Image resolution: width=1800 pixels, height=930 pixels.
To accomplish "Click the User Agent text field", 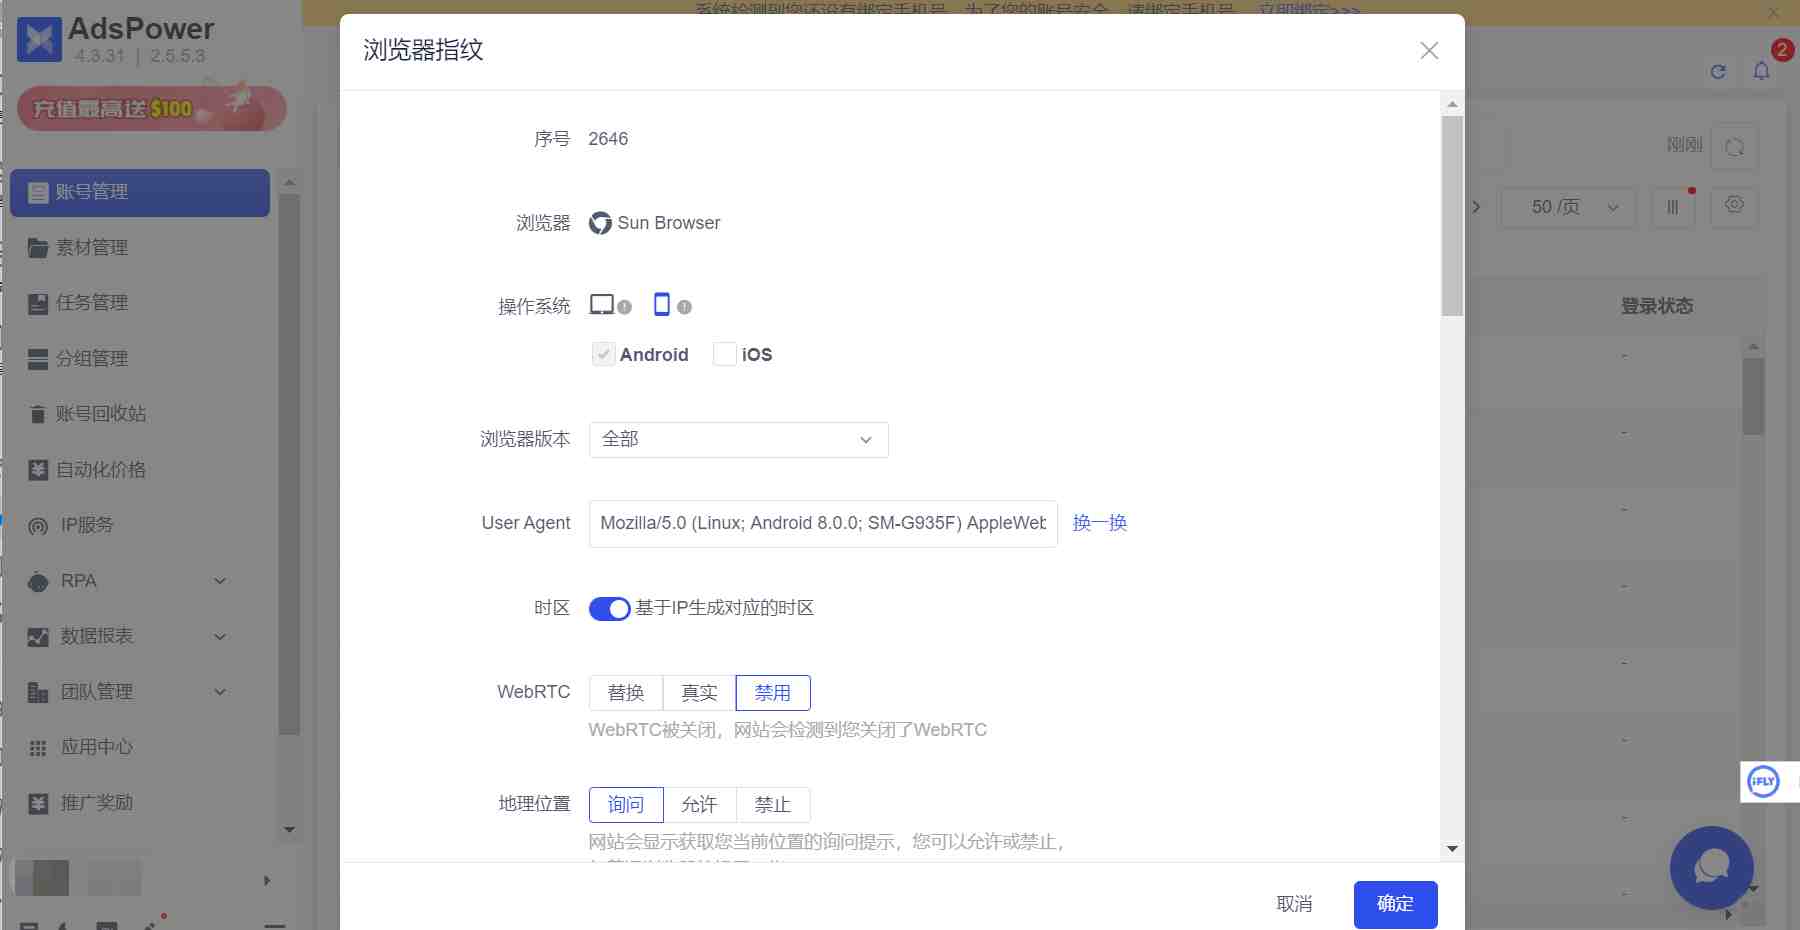I will [x=822, y=524].
